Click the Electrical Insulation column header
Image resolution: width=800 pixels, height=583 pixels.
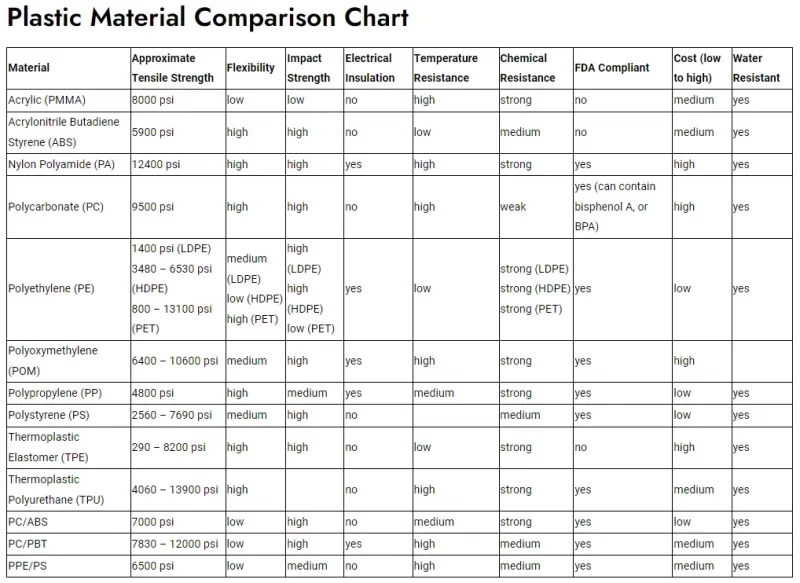click(370, 68)
